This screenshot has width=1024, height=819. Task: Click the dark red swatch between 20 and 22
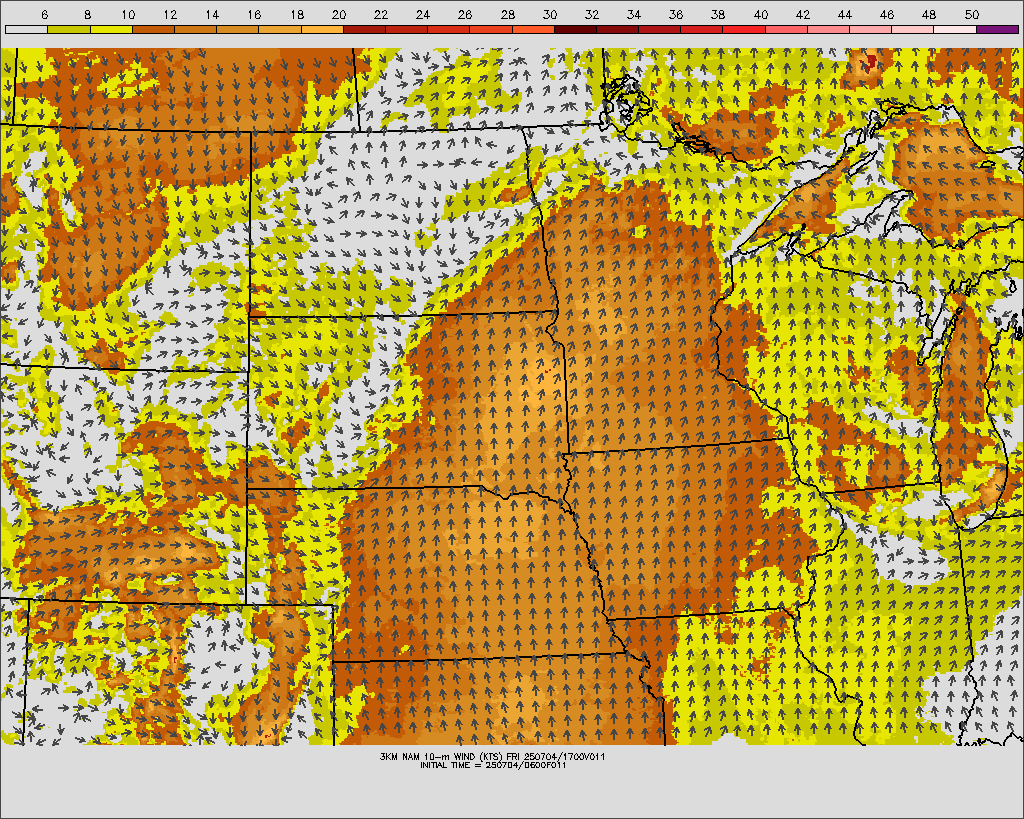[x=364, y=29]
